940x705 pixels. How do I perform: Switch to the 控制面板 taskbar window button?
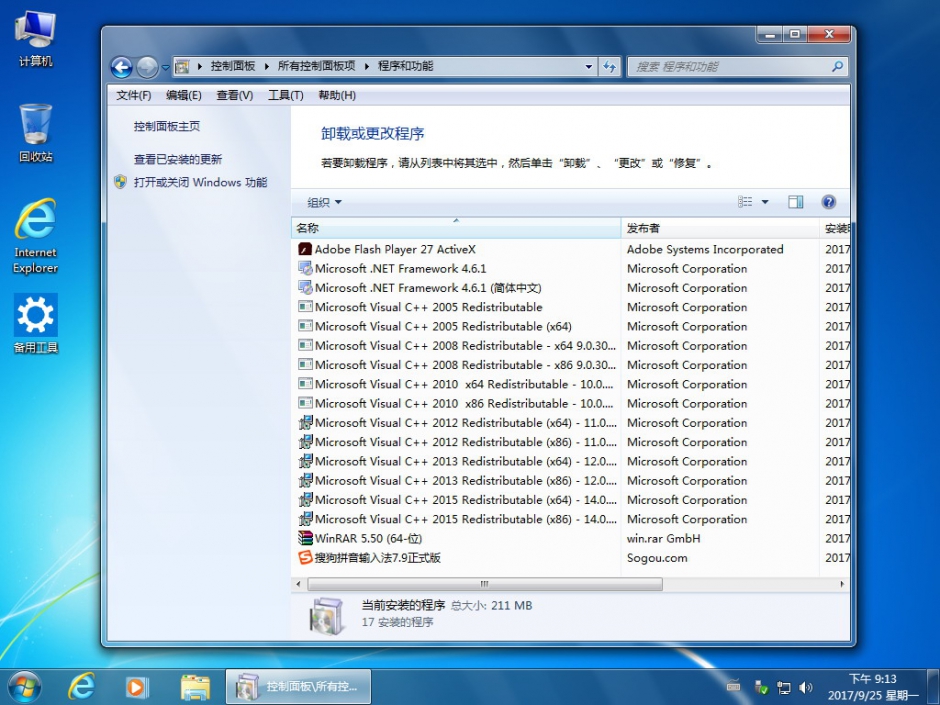click(298, 686)
